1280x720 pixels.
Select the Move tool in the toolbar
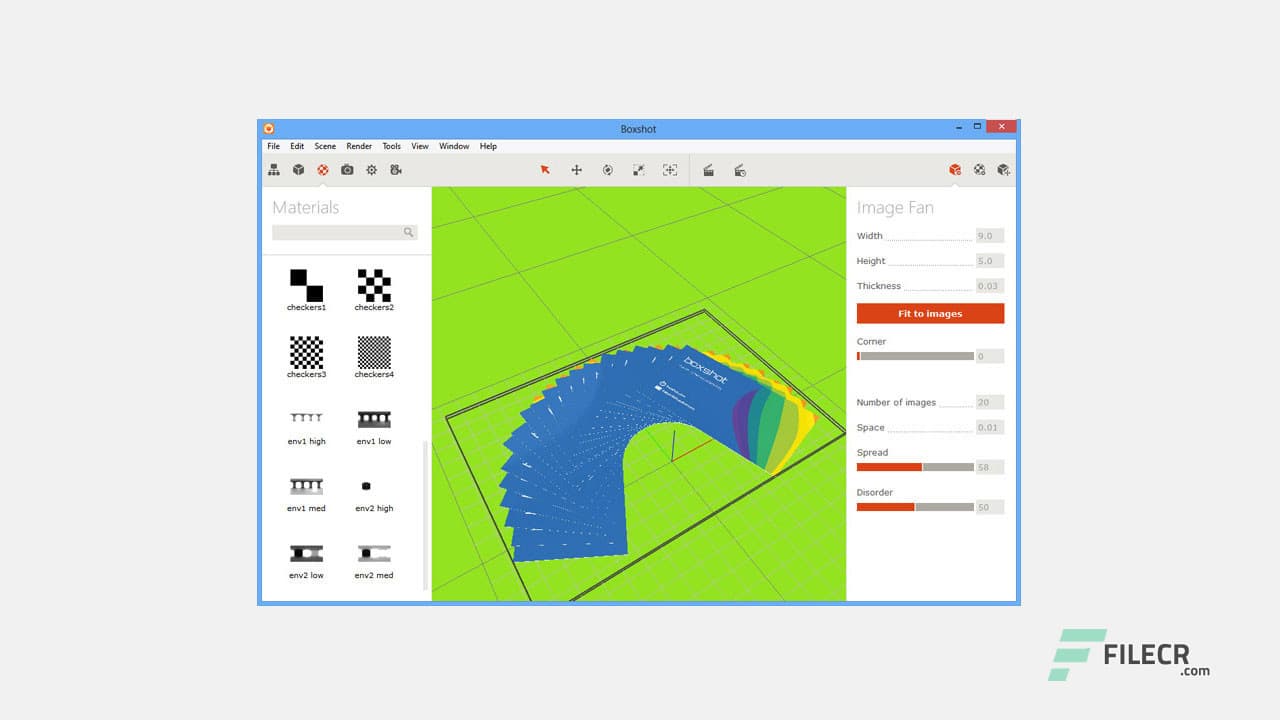pos(576,170)
